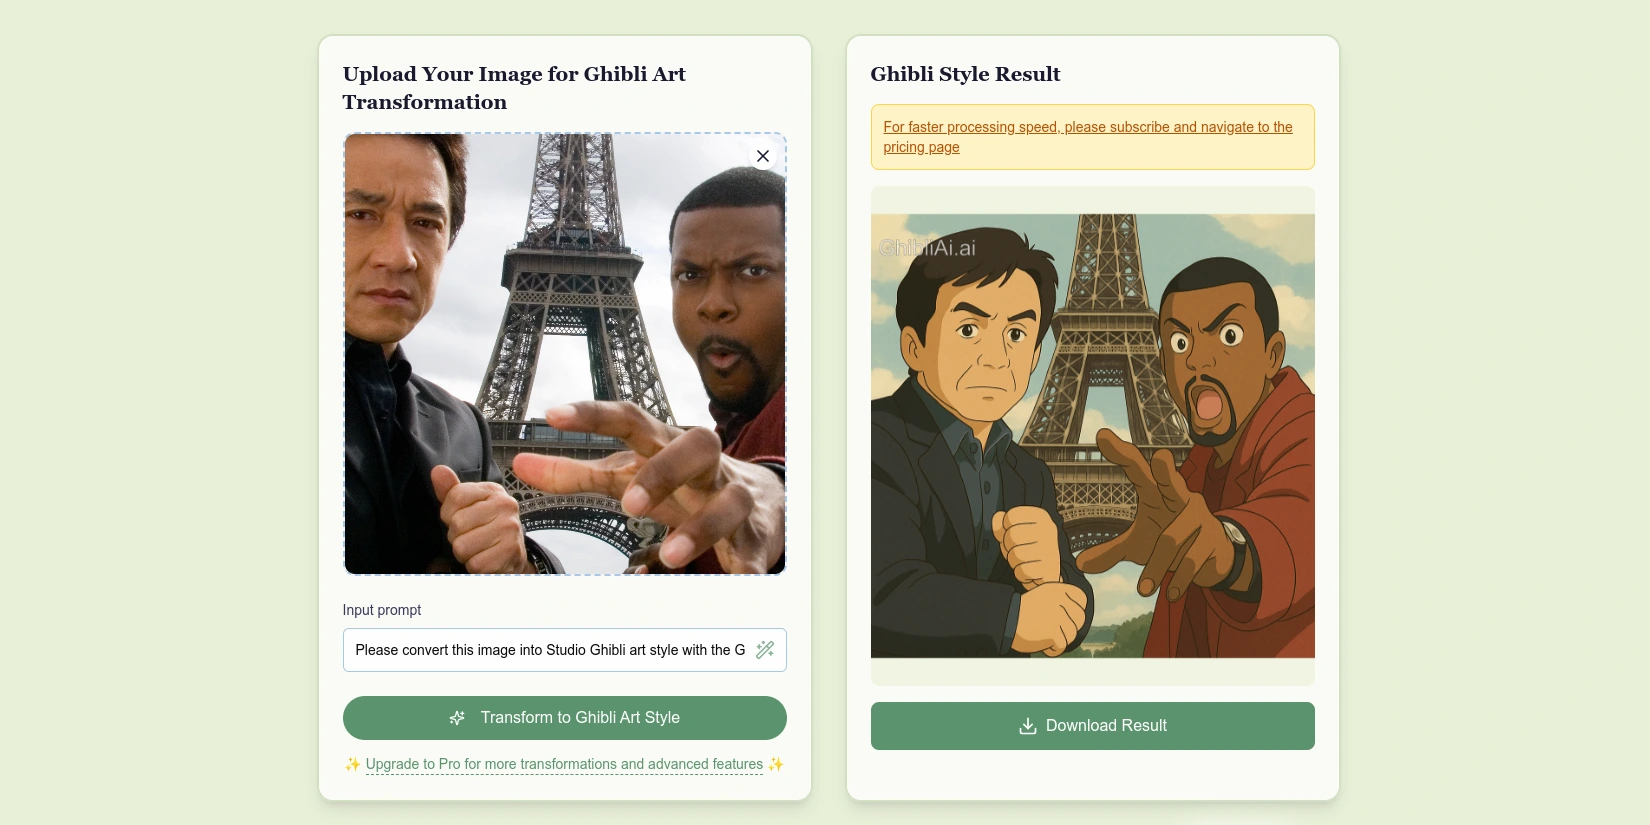Click the GhibliAi.ai watermark on result
Image resolution: width=1650 pixels, height=825 pixels.
pyautogui.click(x=927, y=248)
